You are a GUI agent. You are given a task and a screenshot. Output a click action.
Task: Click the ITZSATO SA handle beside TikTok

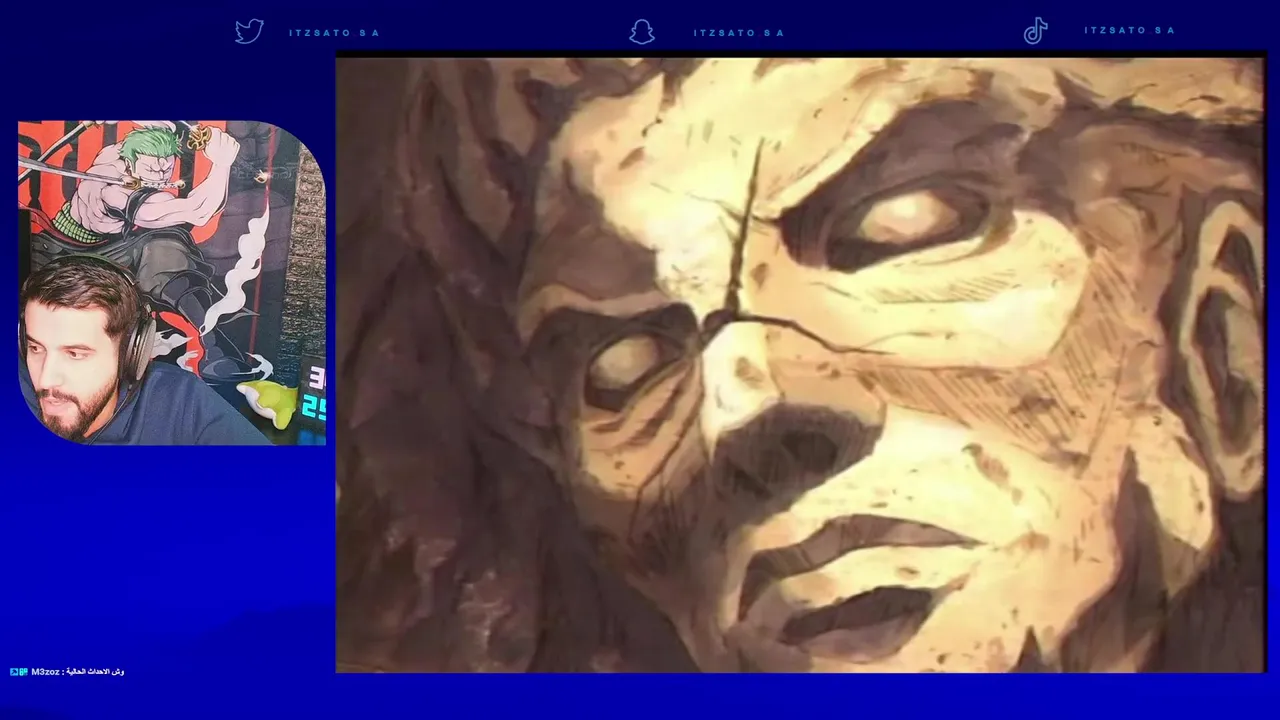pyautogui.click(x=1130, y=30)
